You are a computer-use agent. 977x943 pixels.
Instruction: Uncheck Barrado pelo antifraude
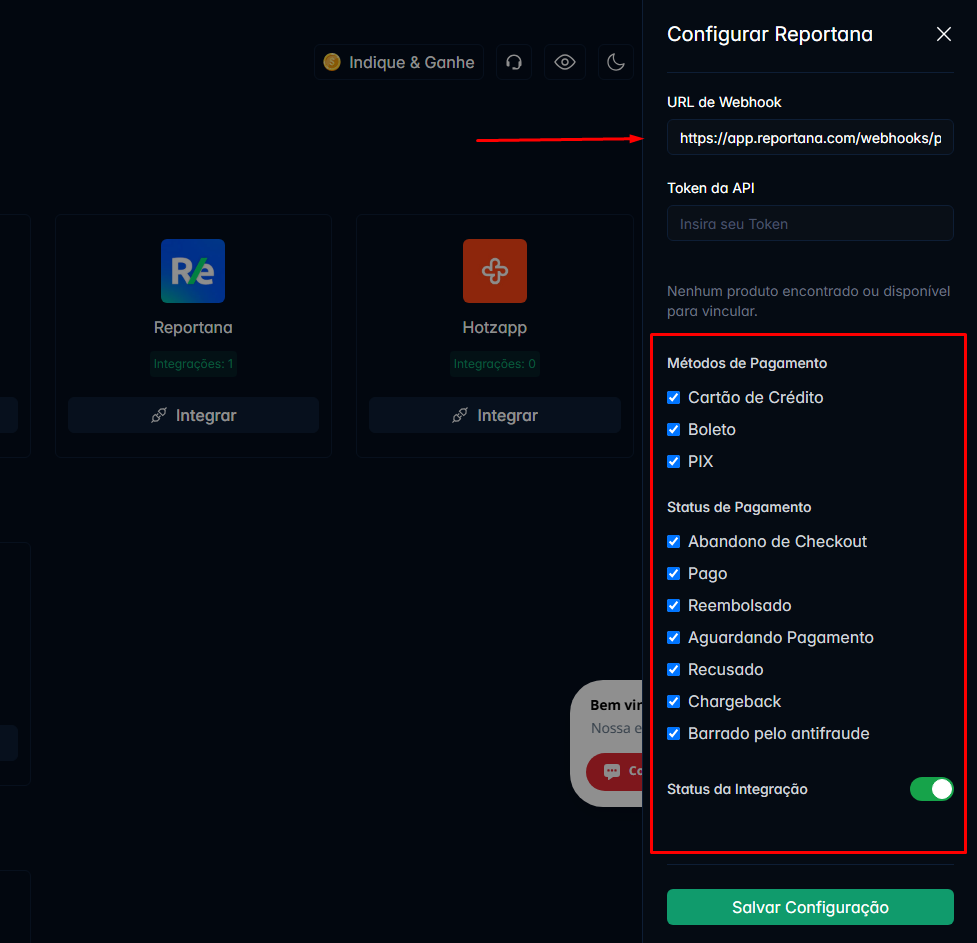(x=674, y=734)
